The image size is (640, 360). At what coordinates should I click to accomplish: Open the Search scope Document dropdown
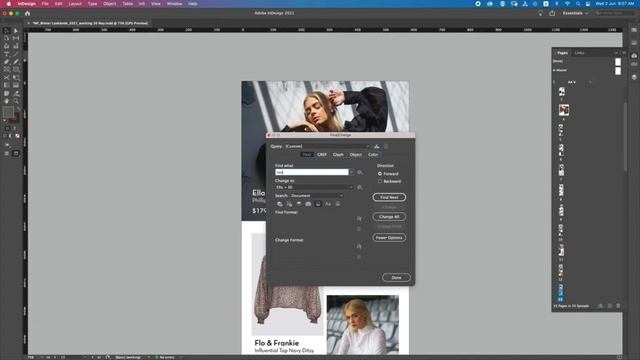317,196
